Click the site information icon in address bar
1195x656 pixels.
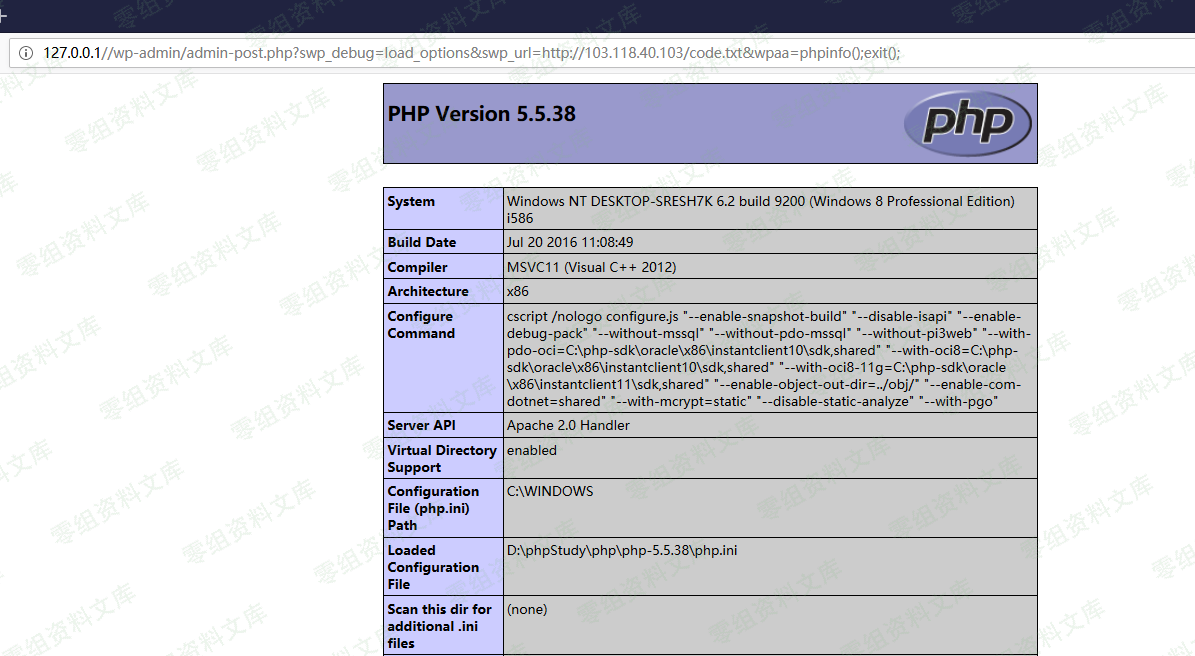pyautogui.click(x=25, y=53)
